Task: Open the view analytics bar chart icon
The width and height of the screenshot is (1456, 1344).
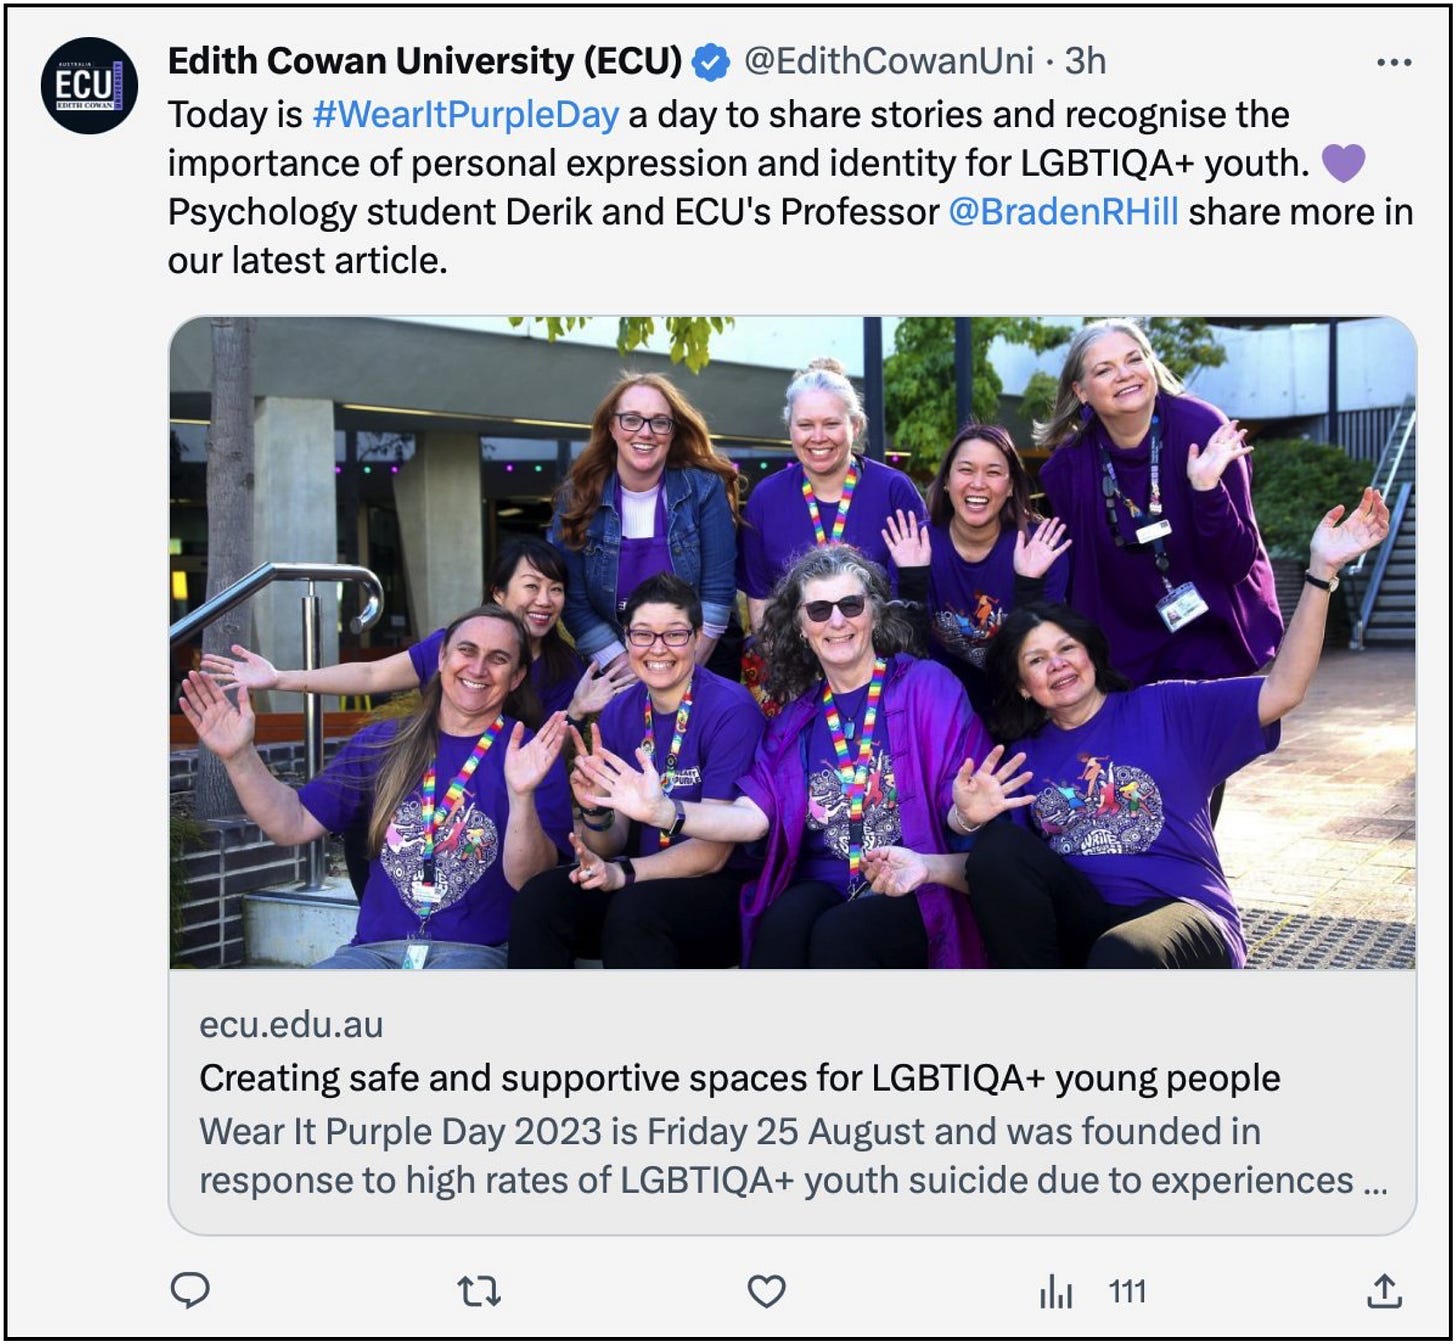Action: click(x=1056, y=1292)
